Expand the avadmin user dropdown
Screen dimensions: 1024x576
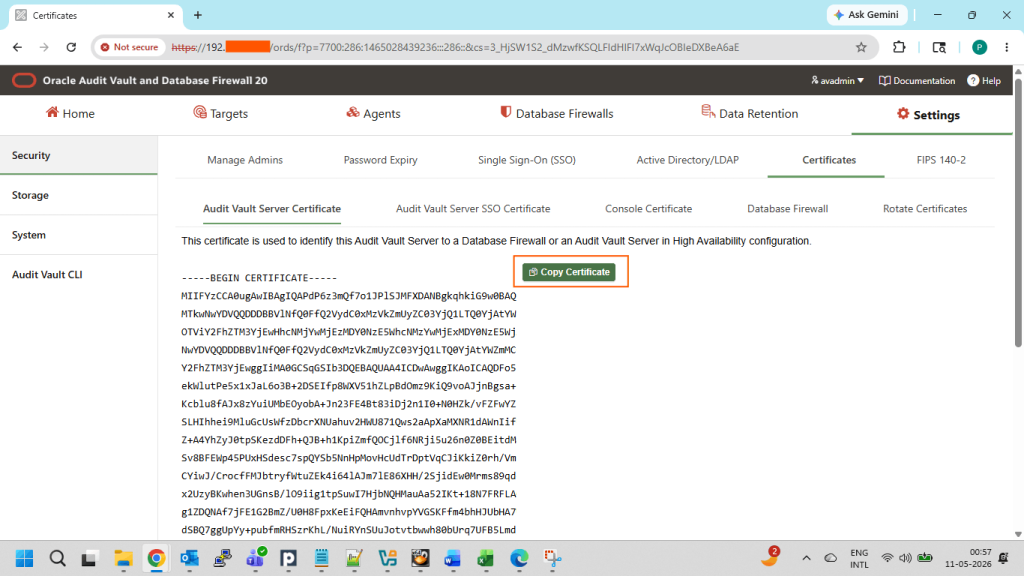837,80
